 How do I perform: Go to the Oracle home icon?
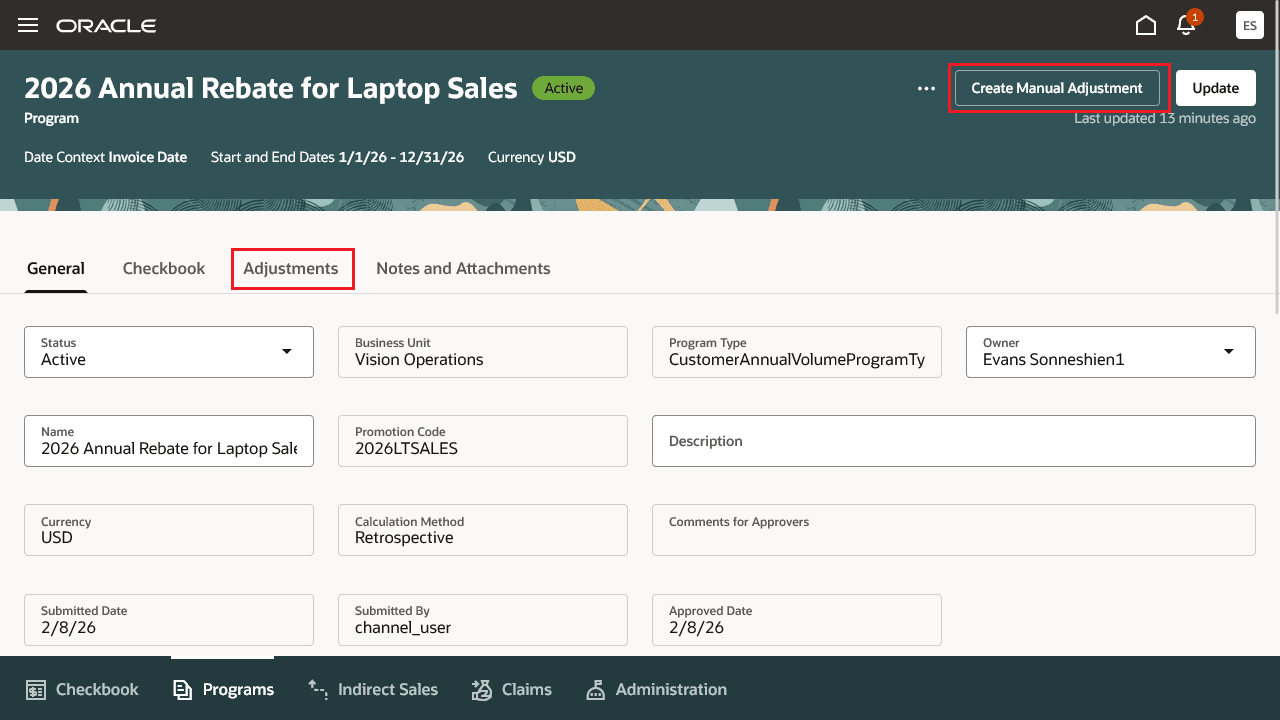pyautogui.click(x=1146, y=25)
